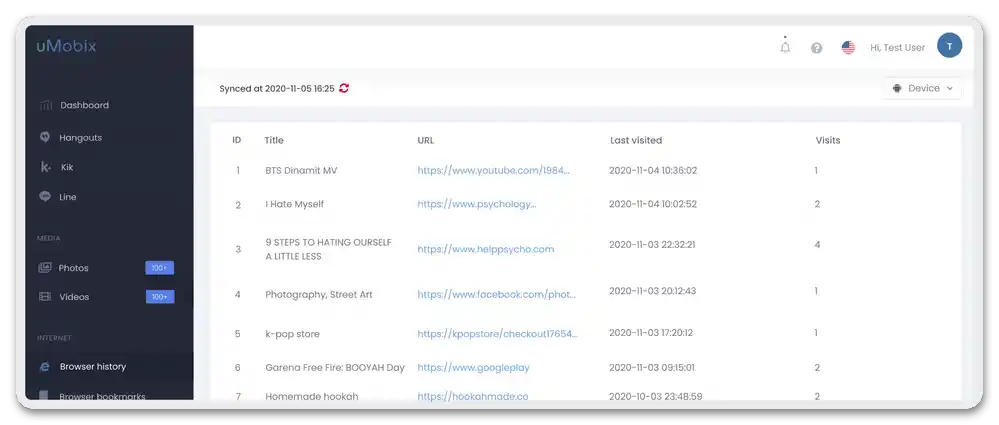Click the 2020-11-04 10:02:52 timestamp
The image size is (999, 425).
coord(653,204)
